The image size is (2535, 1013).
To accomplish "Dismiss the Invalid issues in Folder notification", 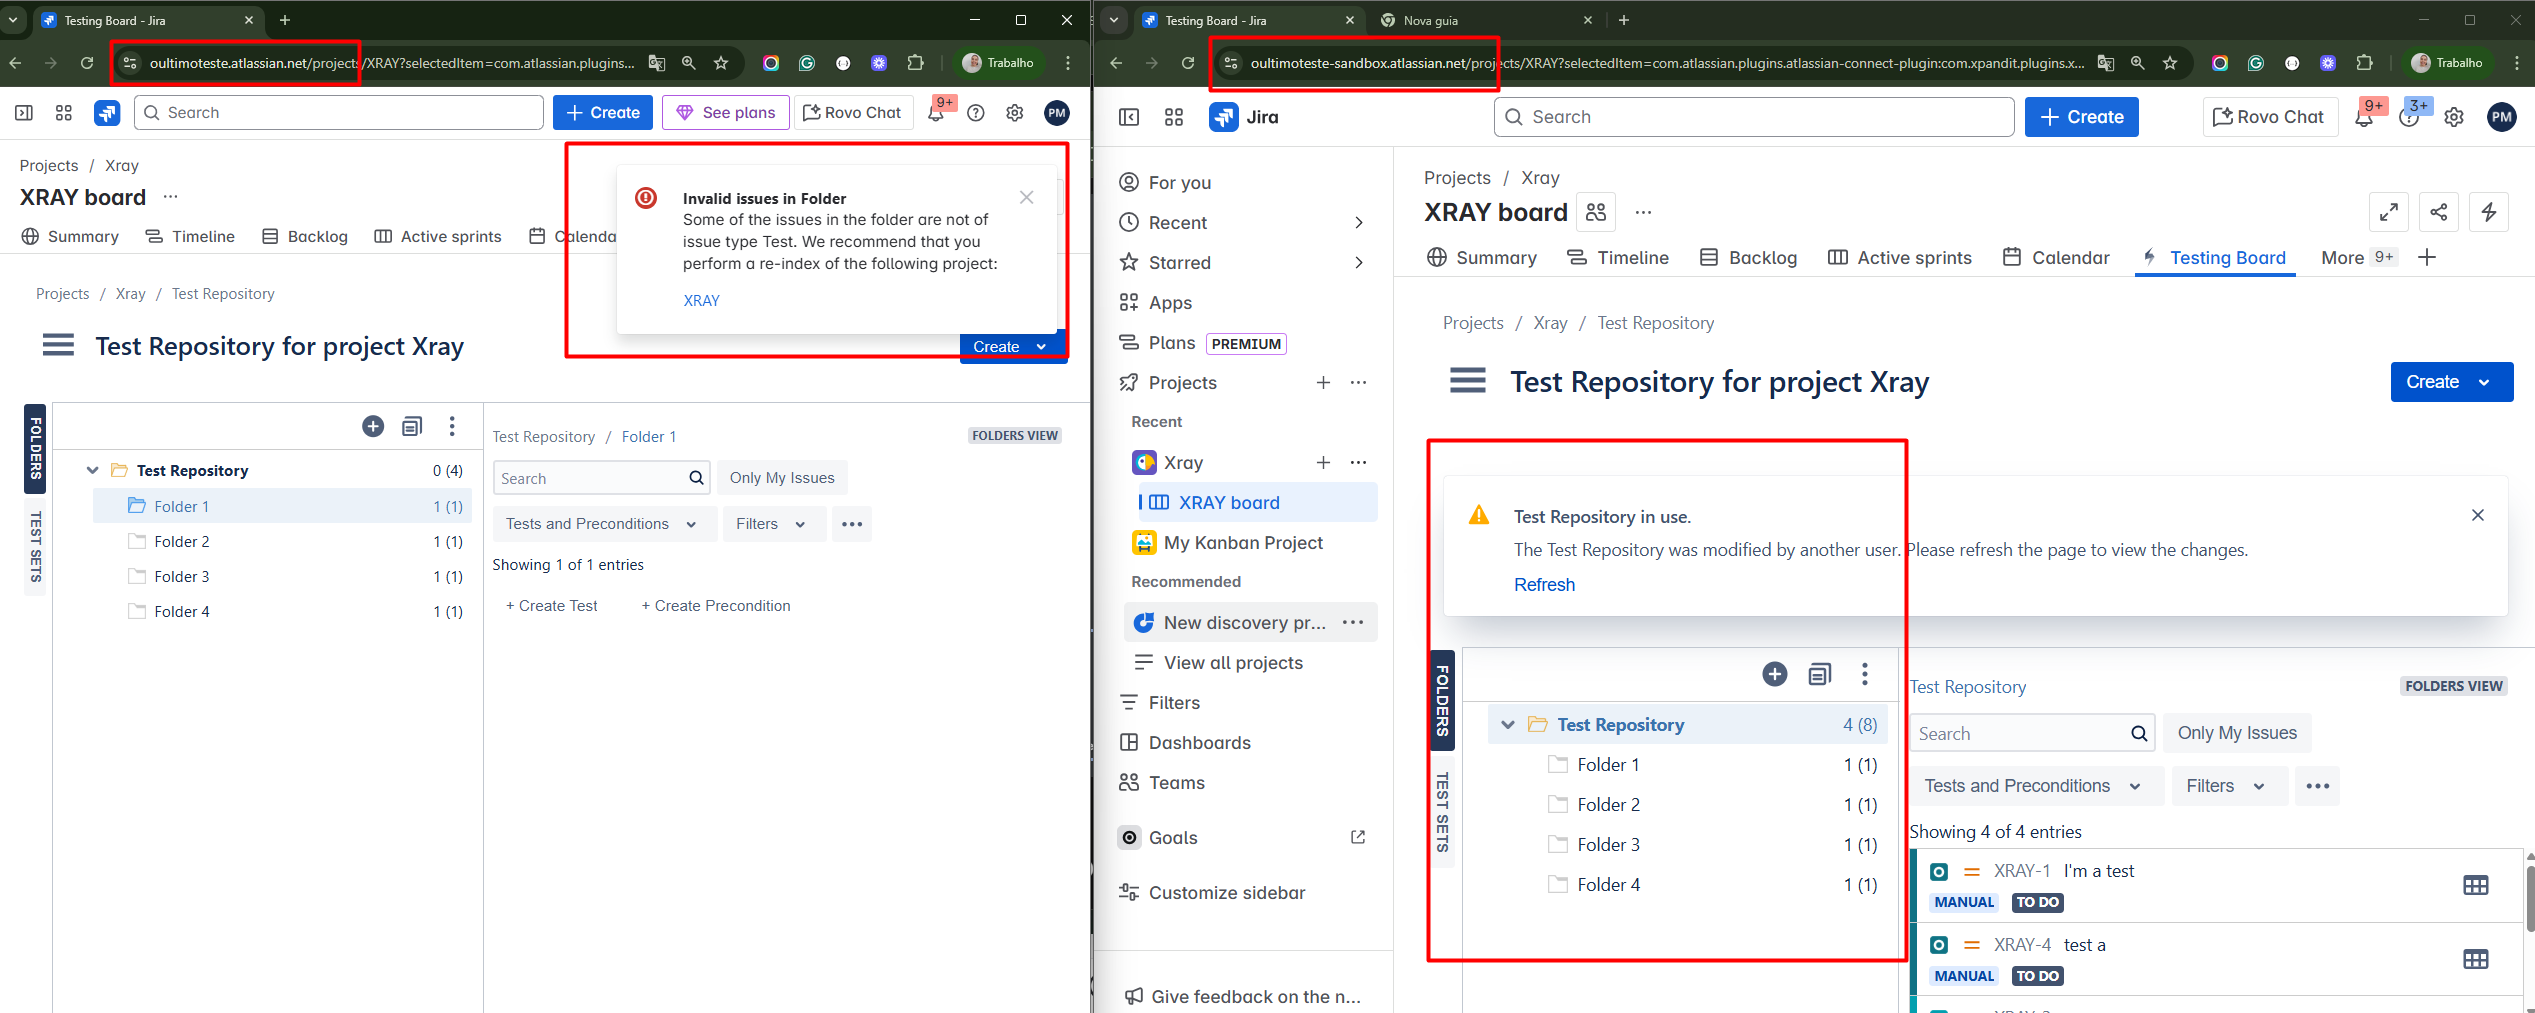I will click(x=1026, y=197).
